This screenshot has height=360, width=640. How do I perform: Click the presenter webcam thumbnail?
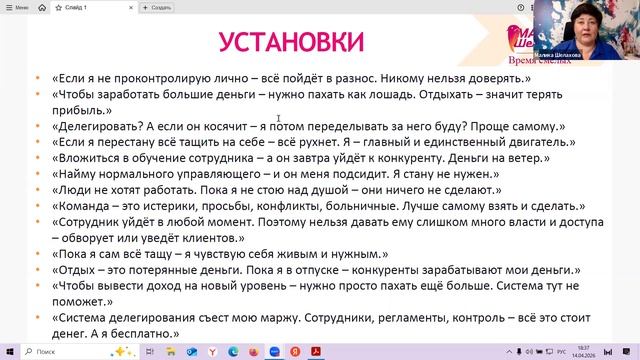click(x=587, y=30)
